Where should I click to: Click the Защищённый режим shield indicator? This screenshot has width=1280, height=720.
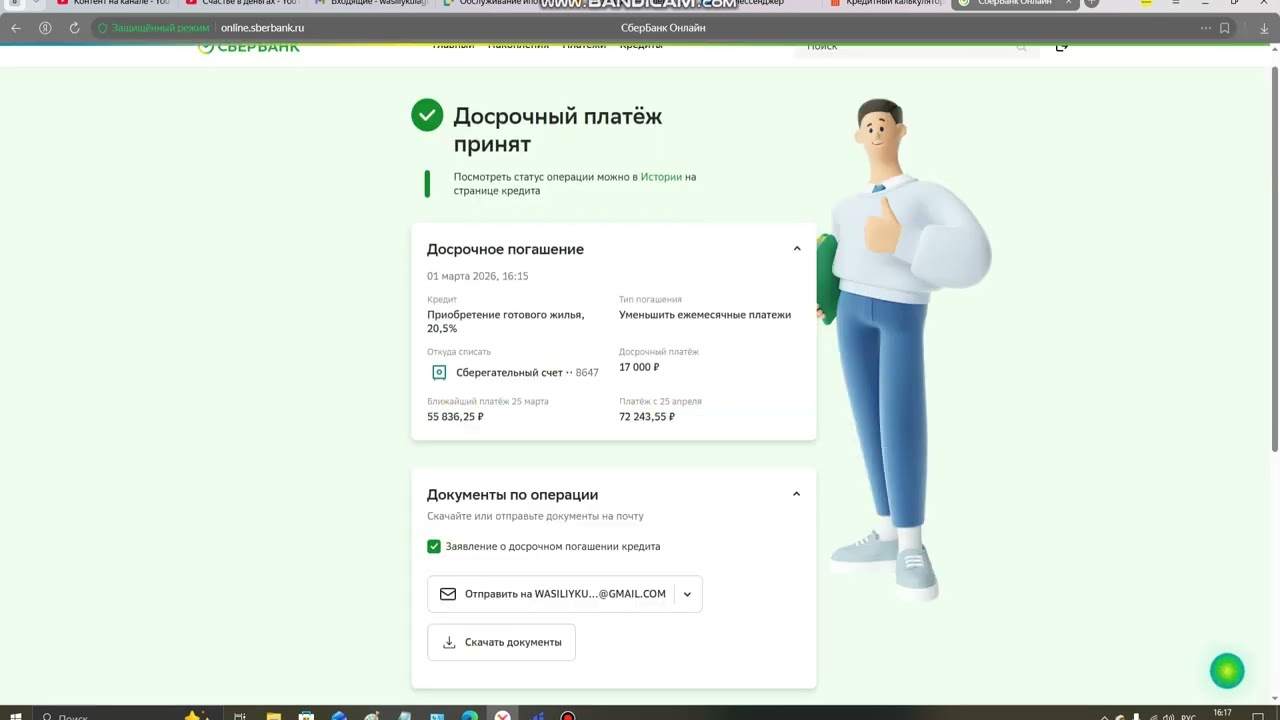tap(153, 28)
